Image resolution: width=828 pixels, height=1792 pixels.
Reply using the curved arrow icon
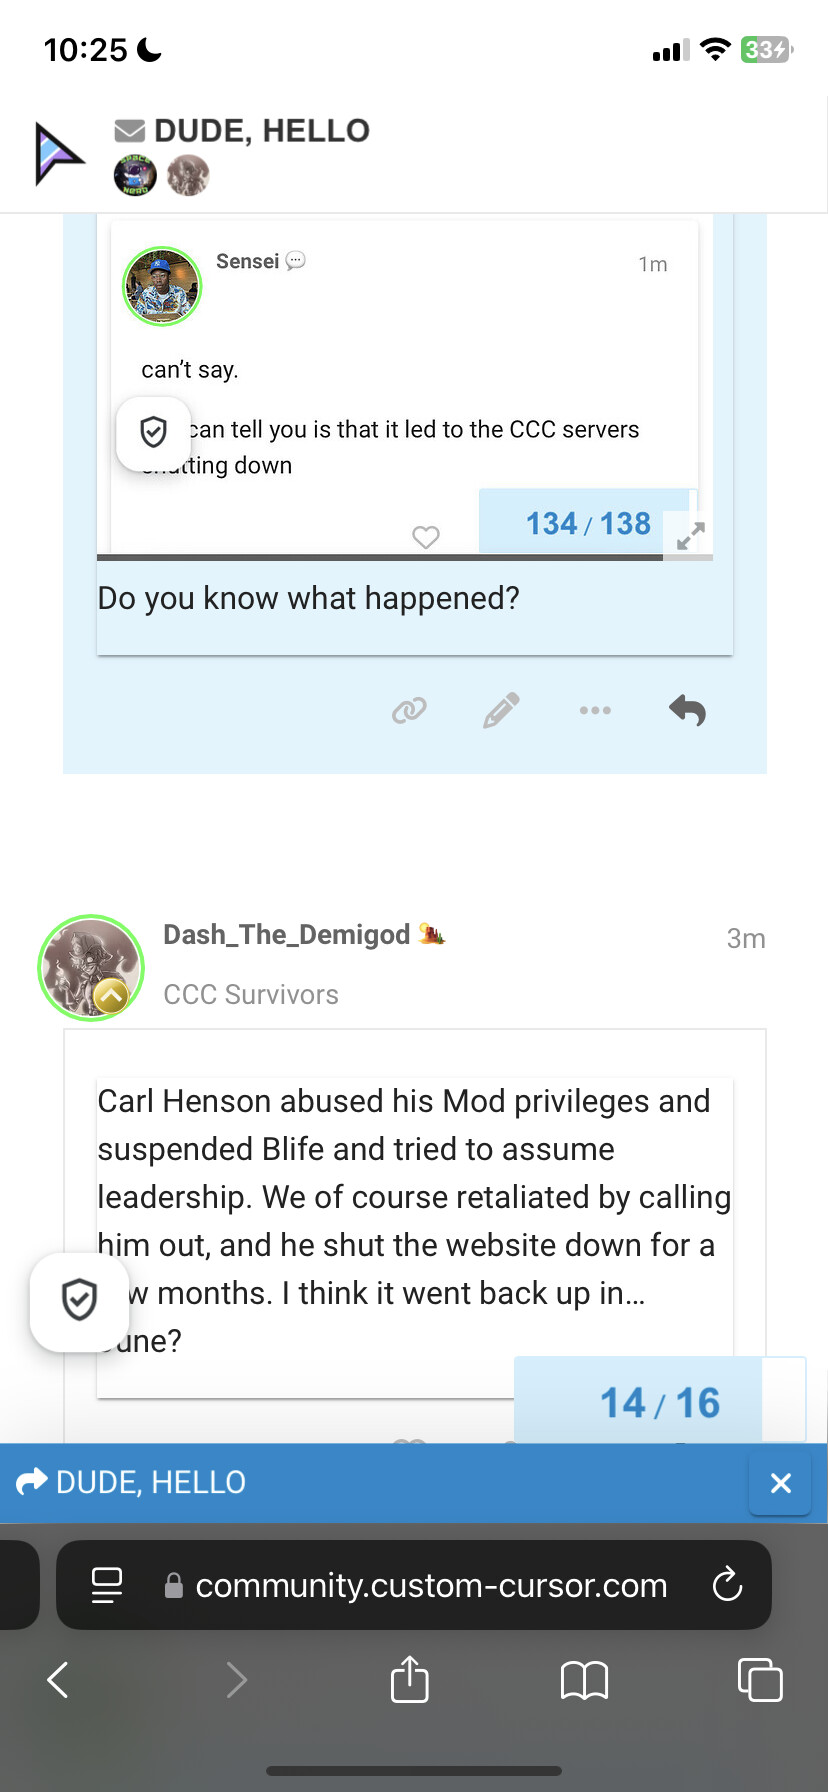pyautogui.click(x=687, y=710)
